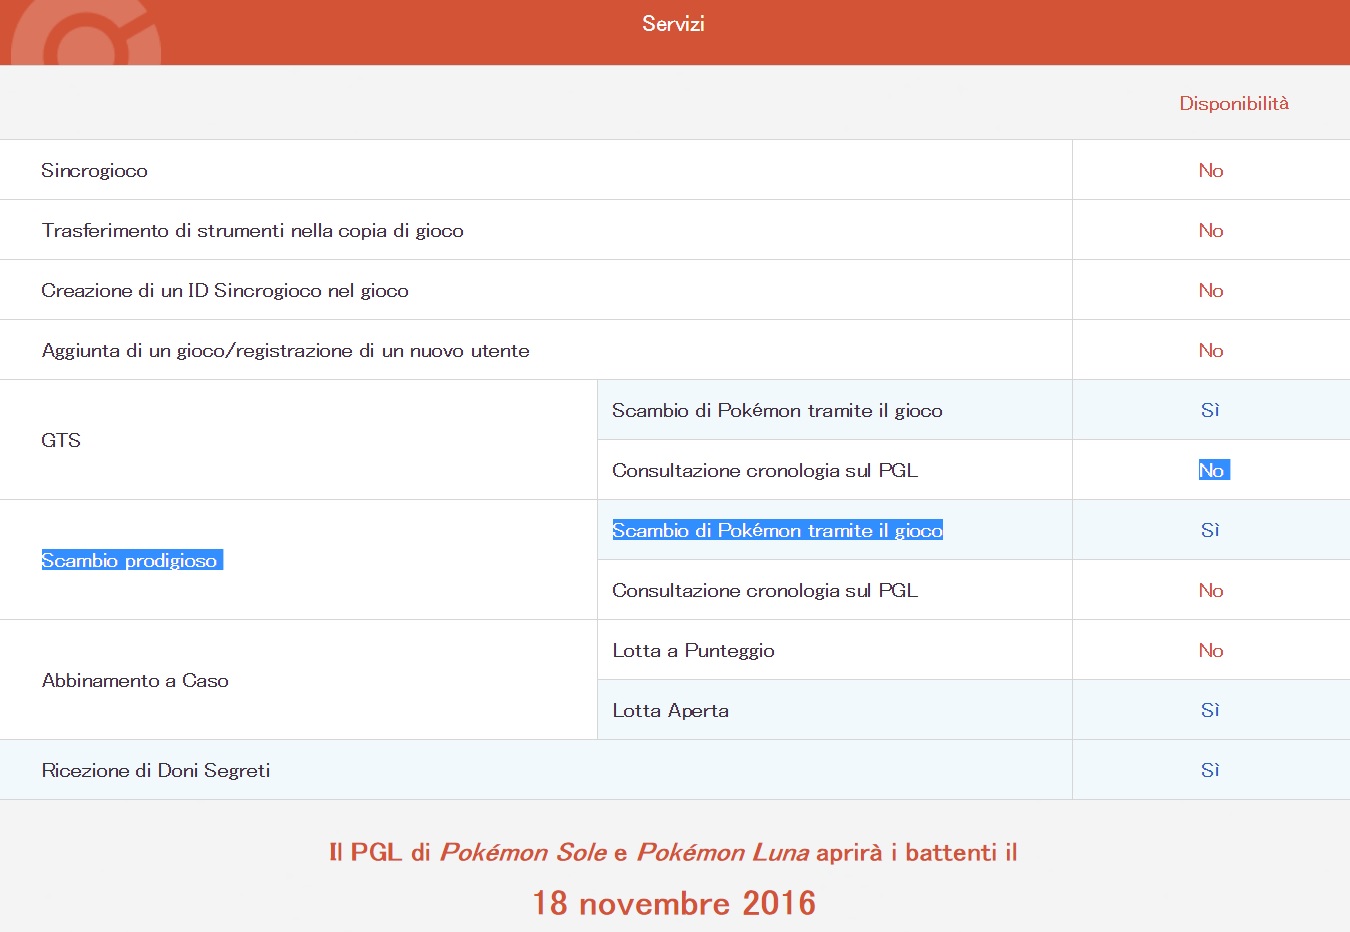Click No in the Lotta a Punteggio row
The height and width of the screenshot is (932, 1350).
[x=1211, y=650]
